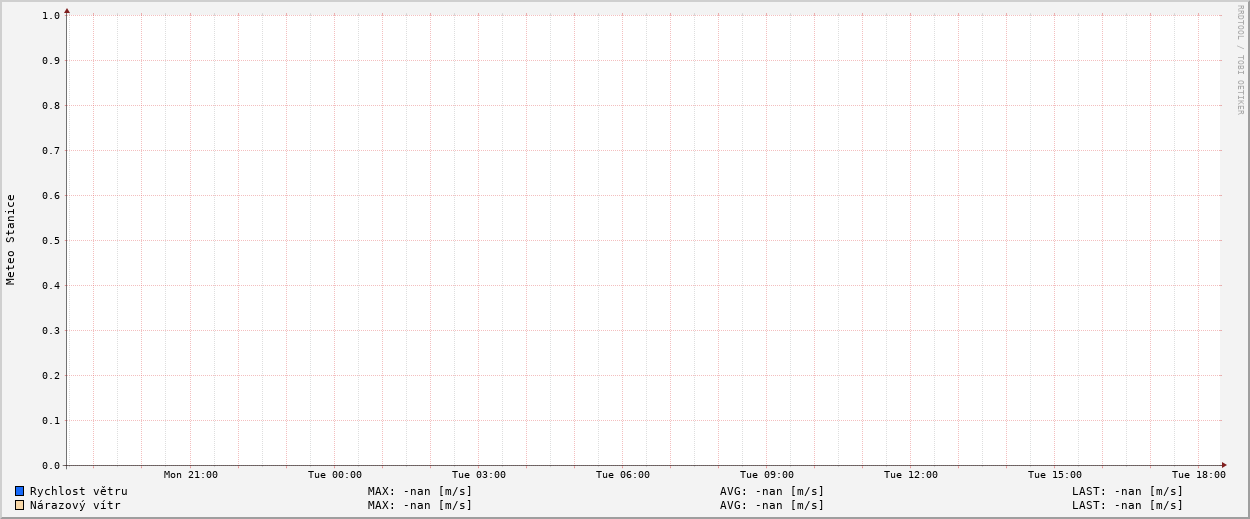Click the RRDTOOL / TOBI OETIKER watermark
The height and width of the screenshot is (519, 1250).
tap(1240, 60)
